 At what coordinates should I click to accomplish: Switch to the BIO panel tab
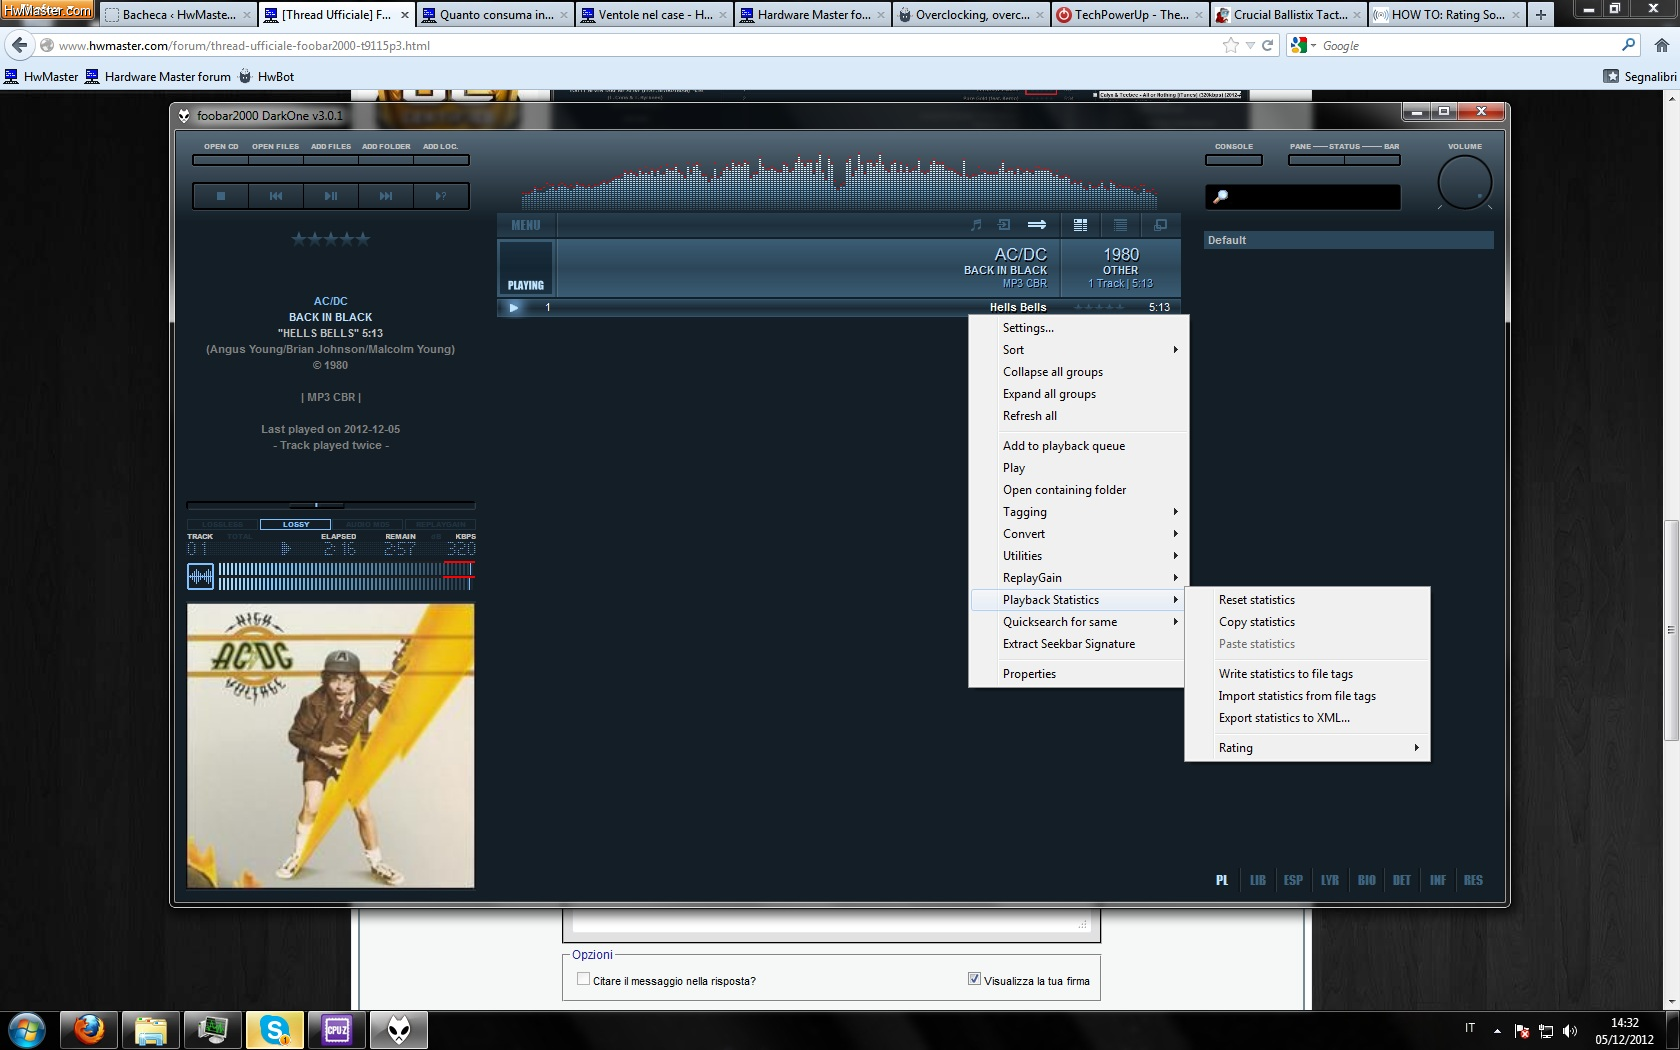point(1366,880)
